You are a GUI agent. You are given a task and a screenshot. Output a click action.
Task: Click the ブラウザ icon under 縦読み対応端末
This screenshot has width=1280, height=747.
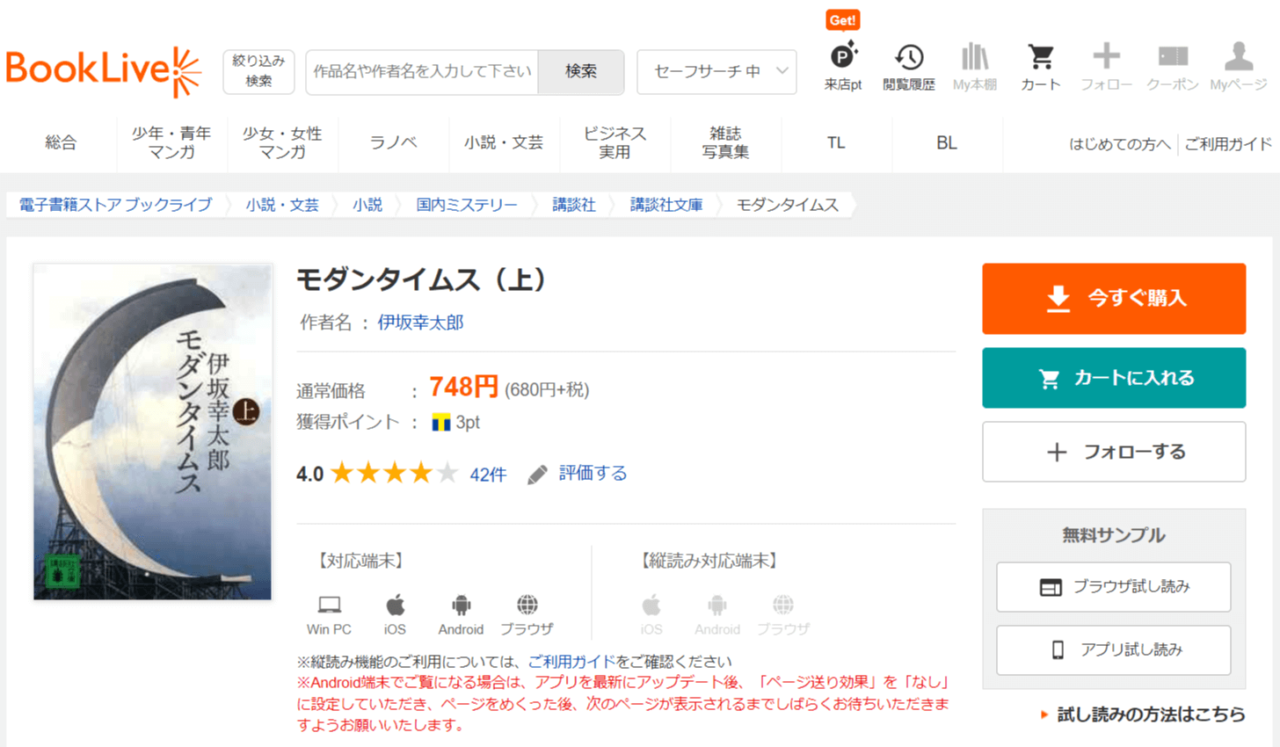pos(783,604)
